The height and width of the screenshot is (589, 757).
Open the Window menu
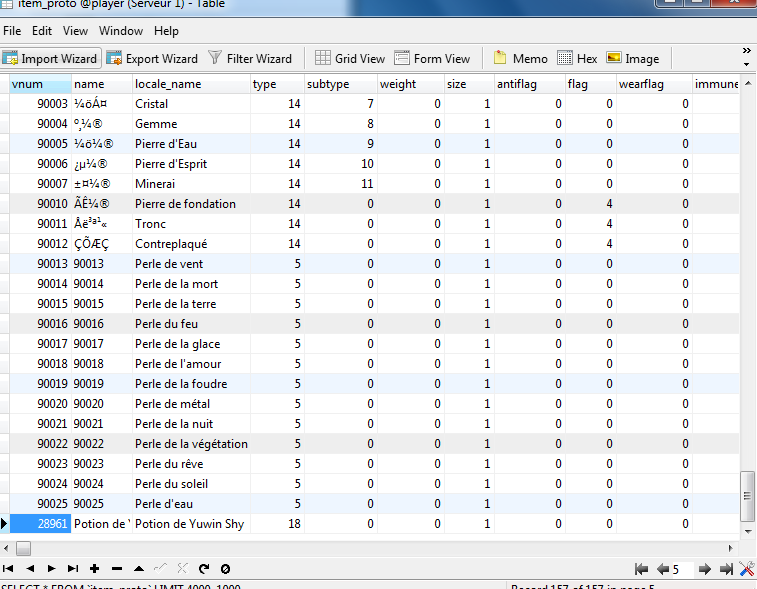click(x=121, y=31)
